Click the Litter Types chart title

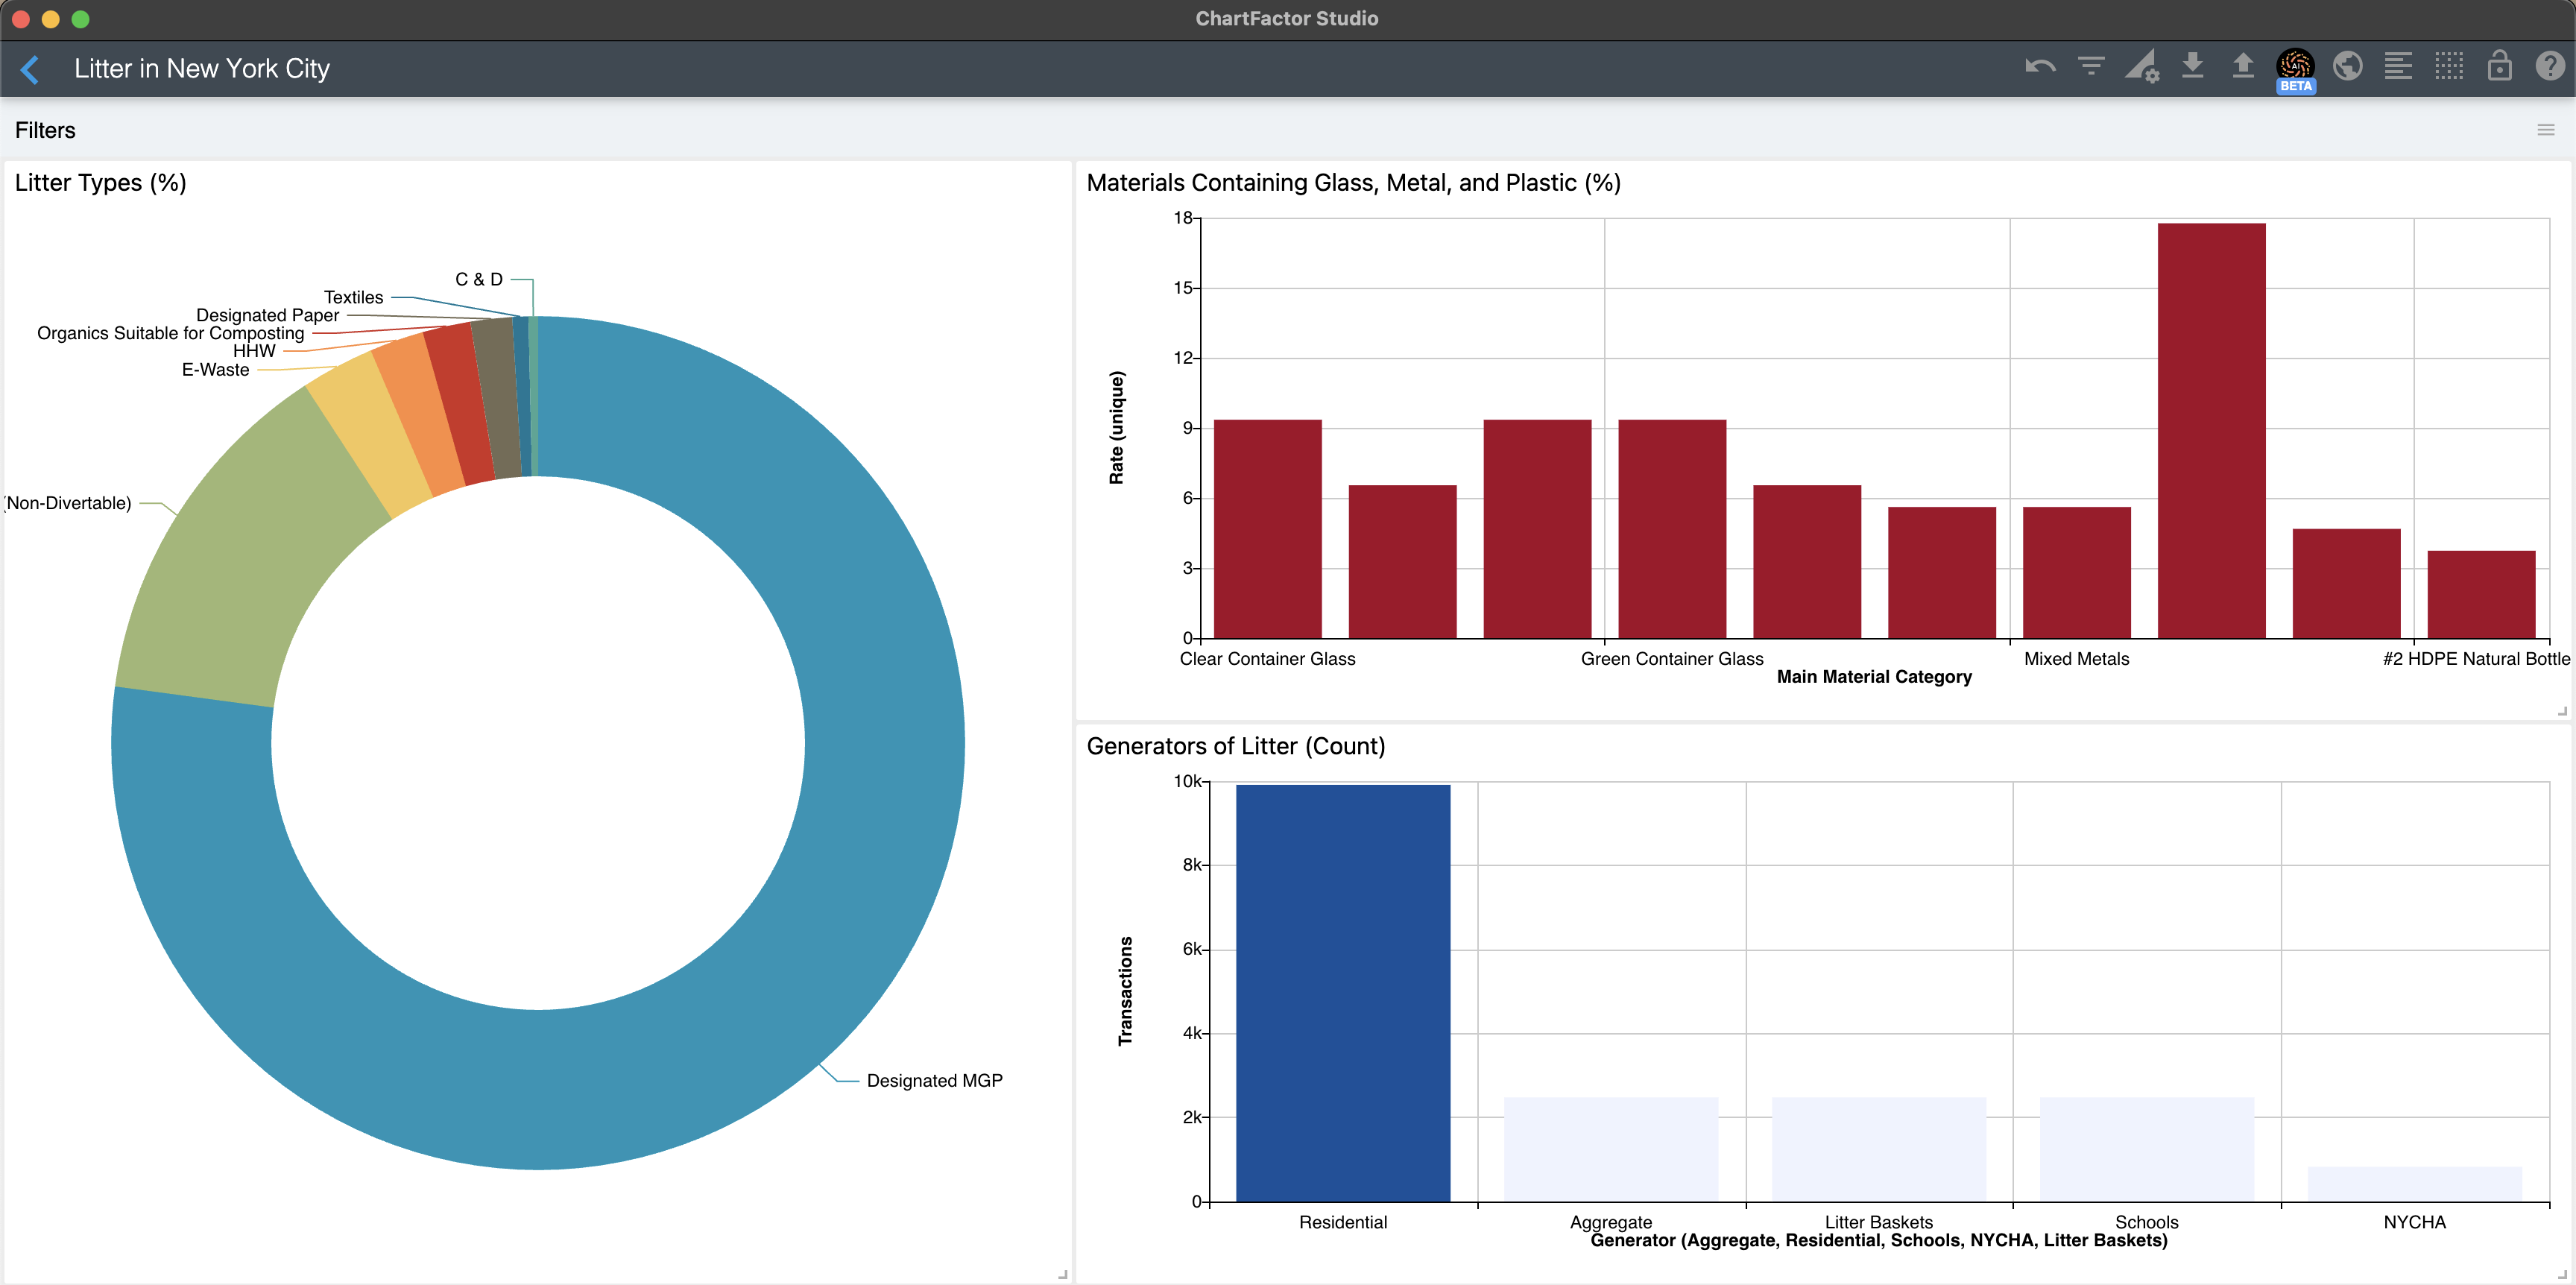[101, 183]
